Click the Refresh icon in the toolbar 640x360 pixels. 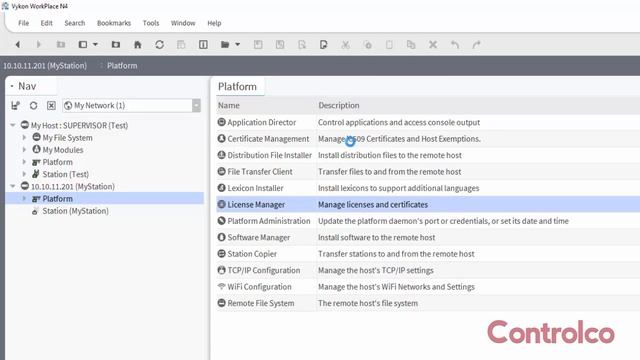click(160, 44)
